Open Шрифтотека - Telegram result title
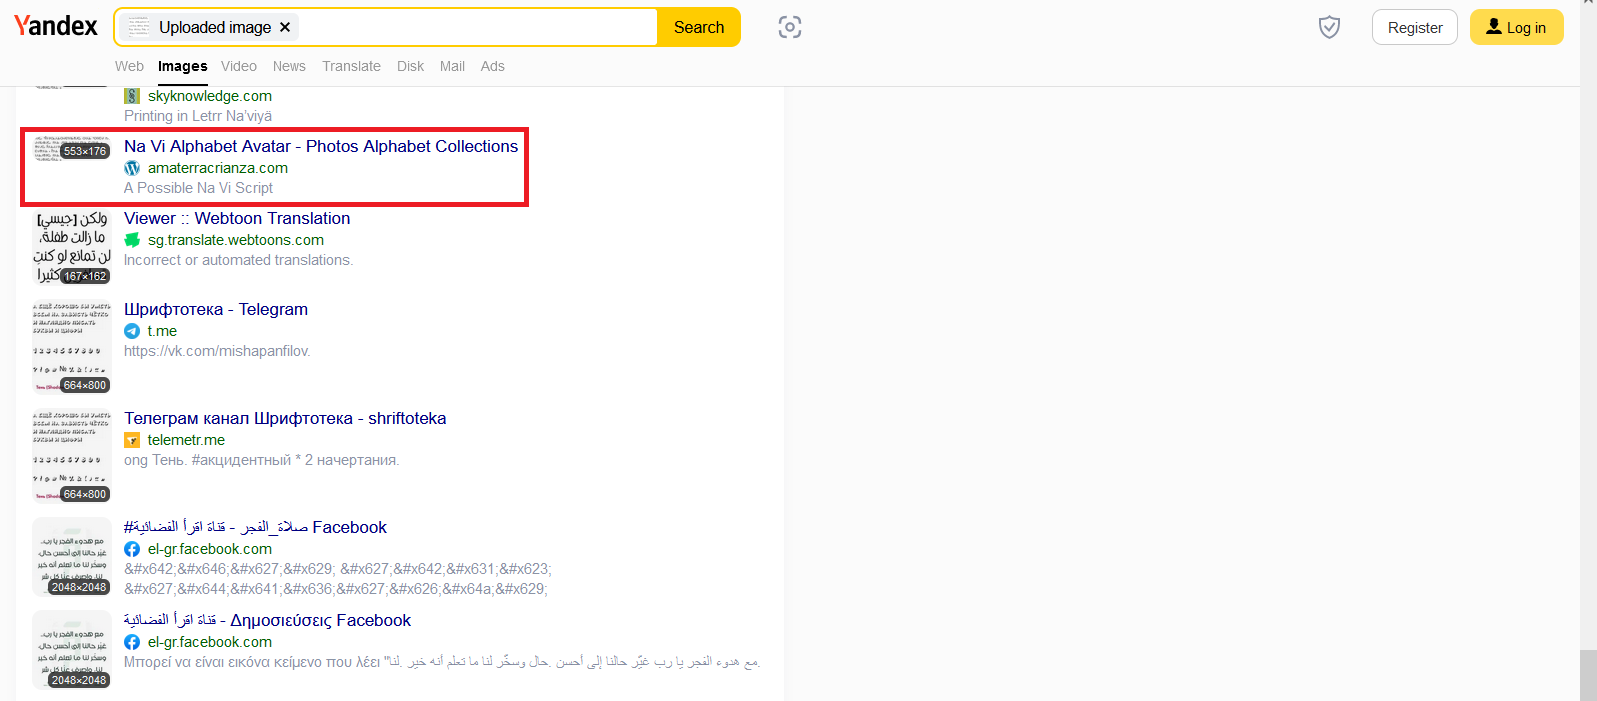Image resolution: width=1597 pixels, height=701 pixels. coord(216,309)
